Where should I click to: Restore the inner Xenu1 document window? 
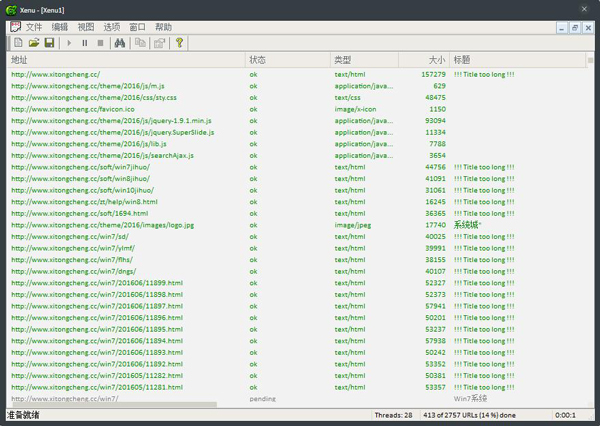click(575, 28)
